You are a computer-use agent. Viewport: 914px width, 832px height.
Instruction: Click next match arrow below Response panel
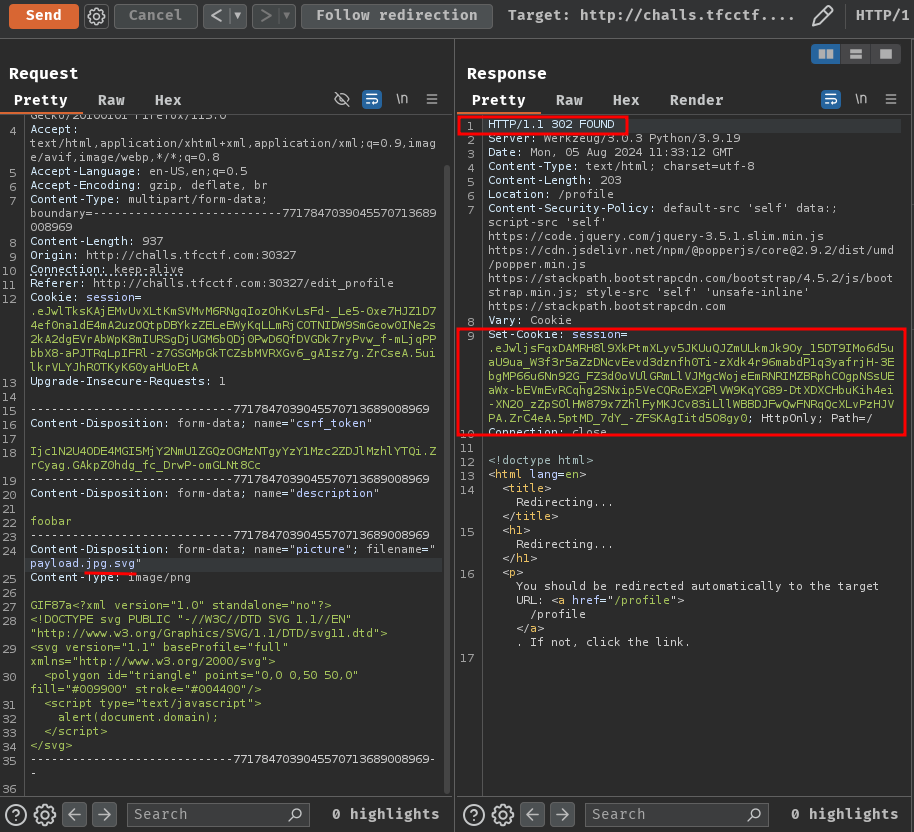click(563, 815)
